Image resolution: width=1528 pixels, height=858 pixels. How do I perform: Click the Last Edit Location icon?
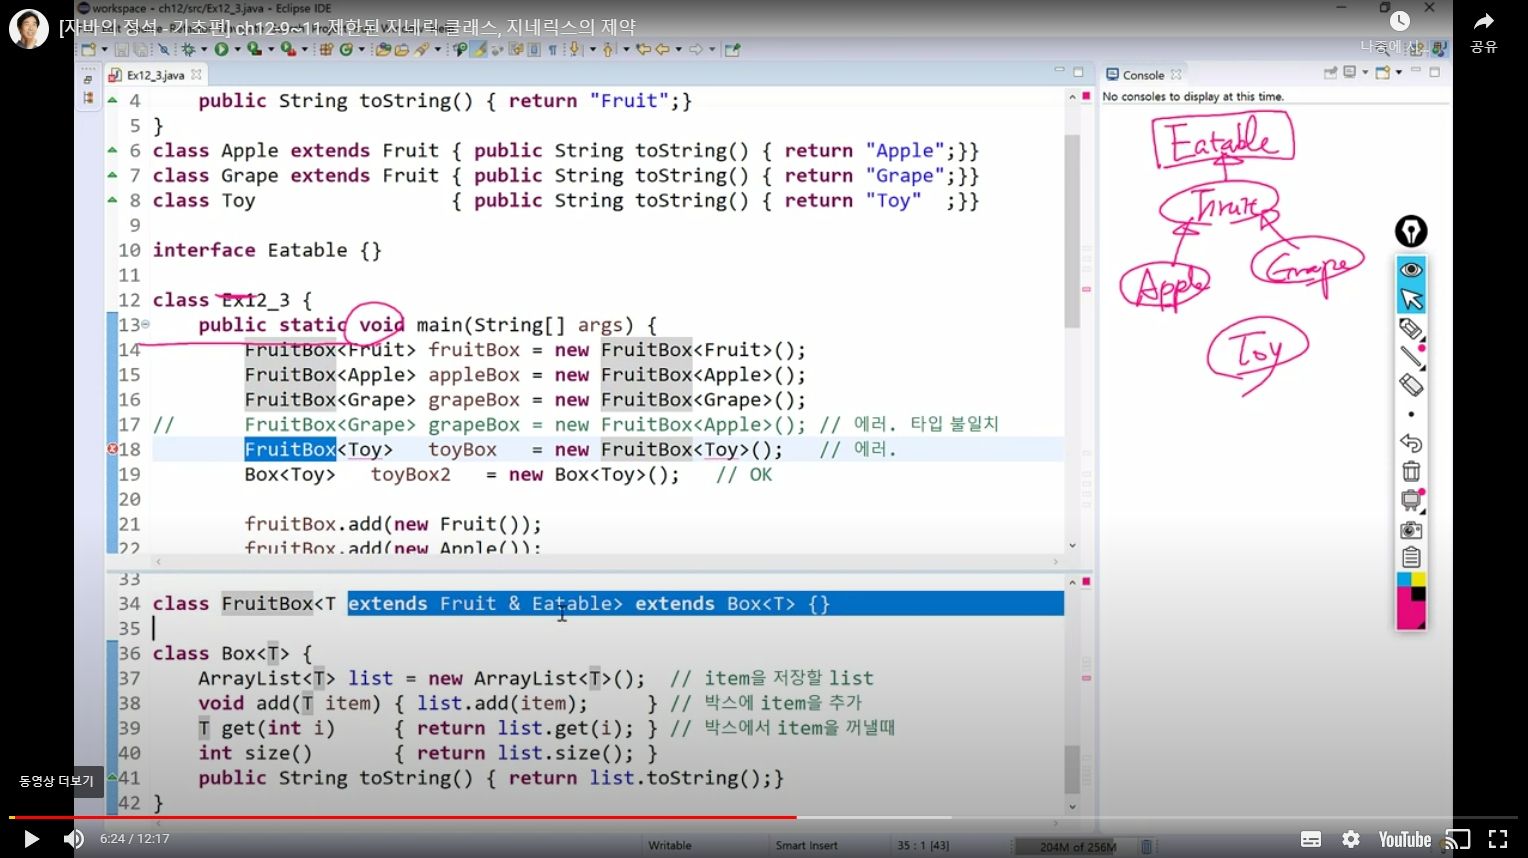click(643, 49)
